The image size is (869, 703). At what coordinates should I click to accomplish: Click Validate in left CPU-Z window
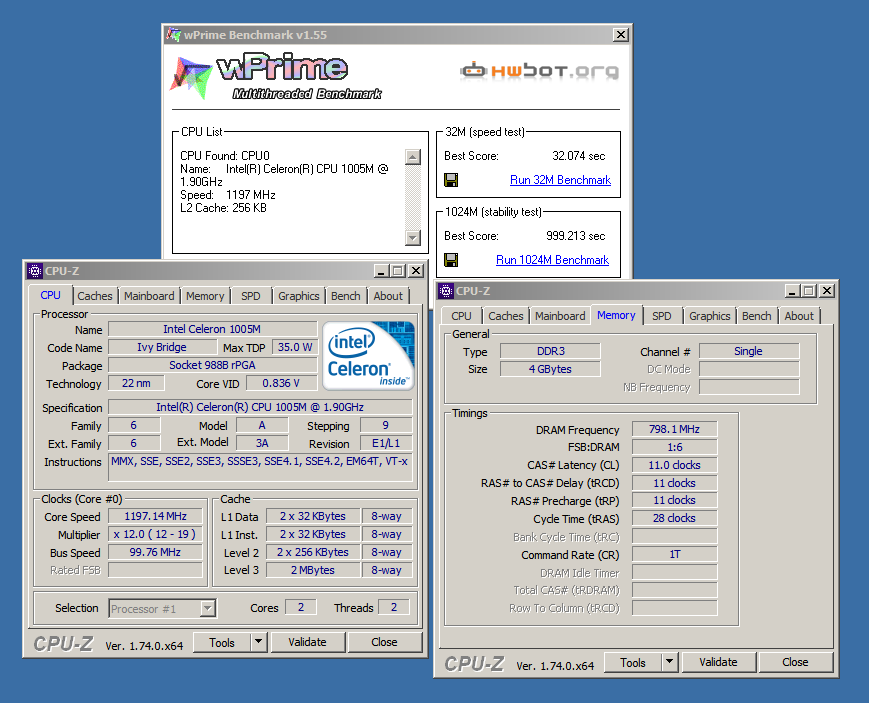click(x=308, y=643)
